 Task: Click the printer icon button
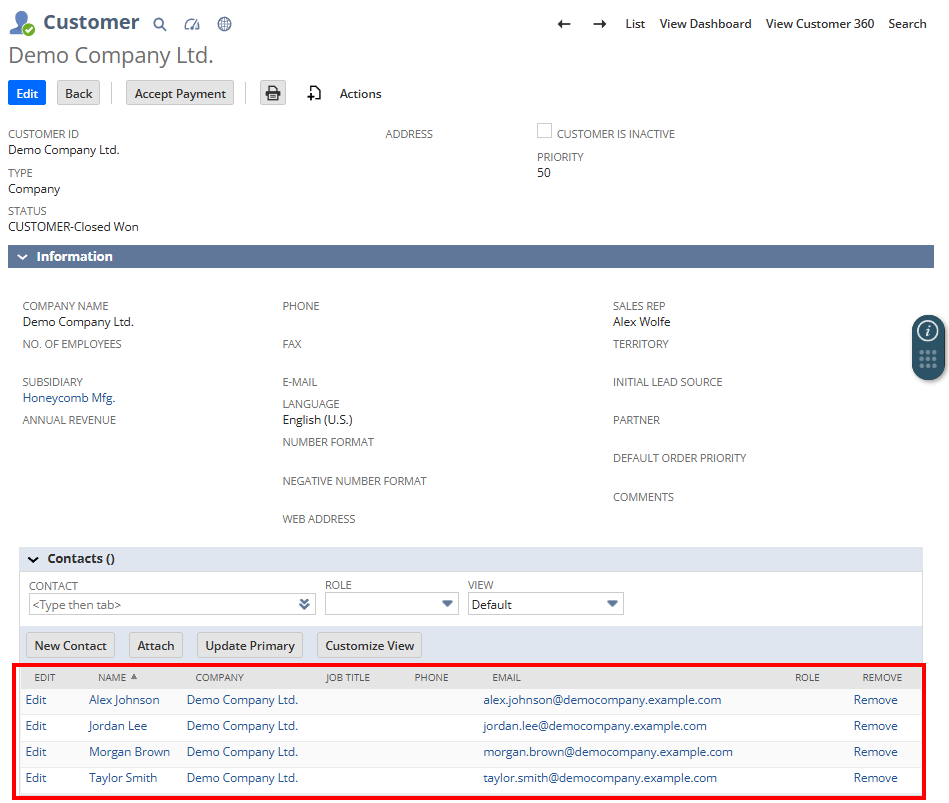tap(273, 93)
